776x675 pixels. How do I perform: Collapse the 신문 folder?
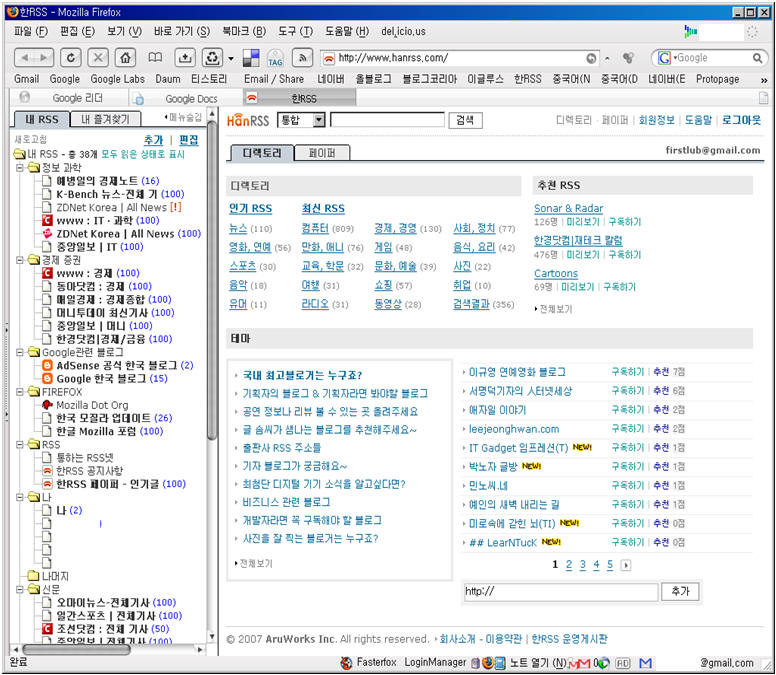pyautogui.click(x=20, y=589)
